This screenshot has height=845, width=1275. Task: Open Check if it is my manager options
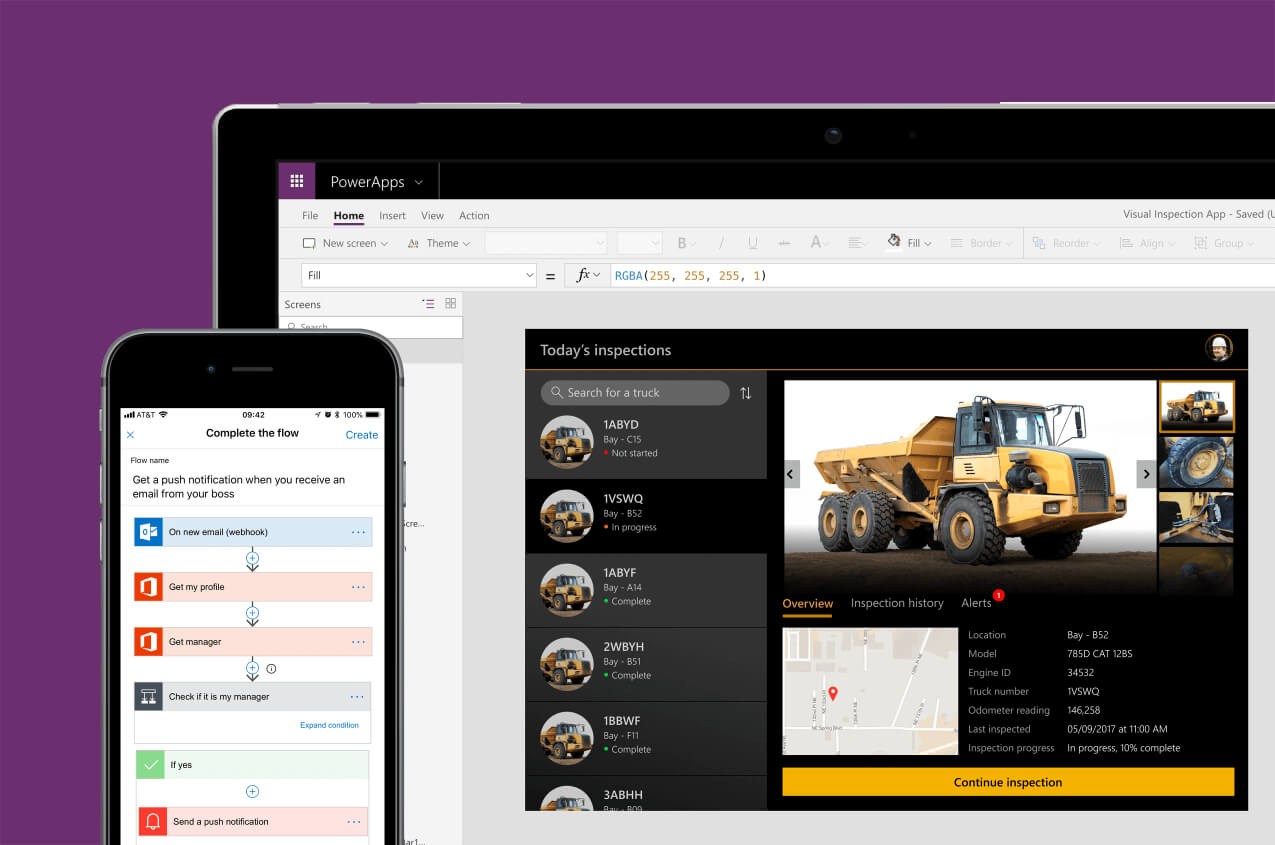358,697
